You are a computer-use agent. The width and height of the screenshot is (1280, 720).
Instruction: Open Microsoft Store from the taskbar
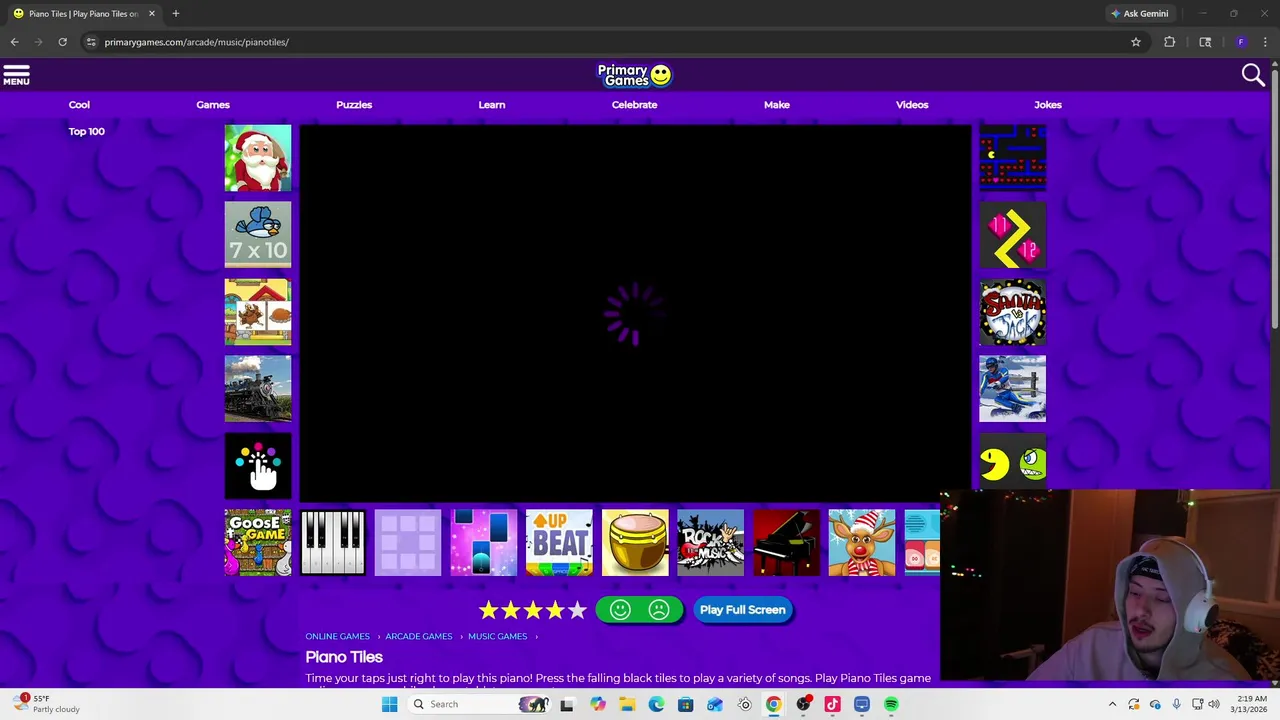(685, 704)
